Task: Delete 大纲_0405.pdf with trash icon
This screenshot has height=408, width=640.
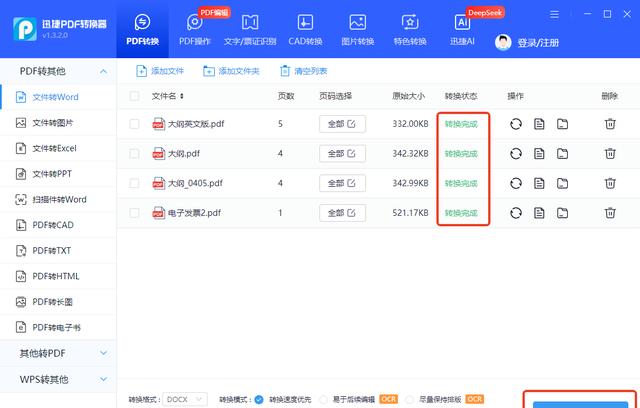Action: point(610,183)
